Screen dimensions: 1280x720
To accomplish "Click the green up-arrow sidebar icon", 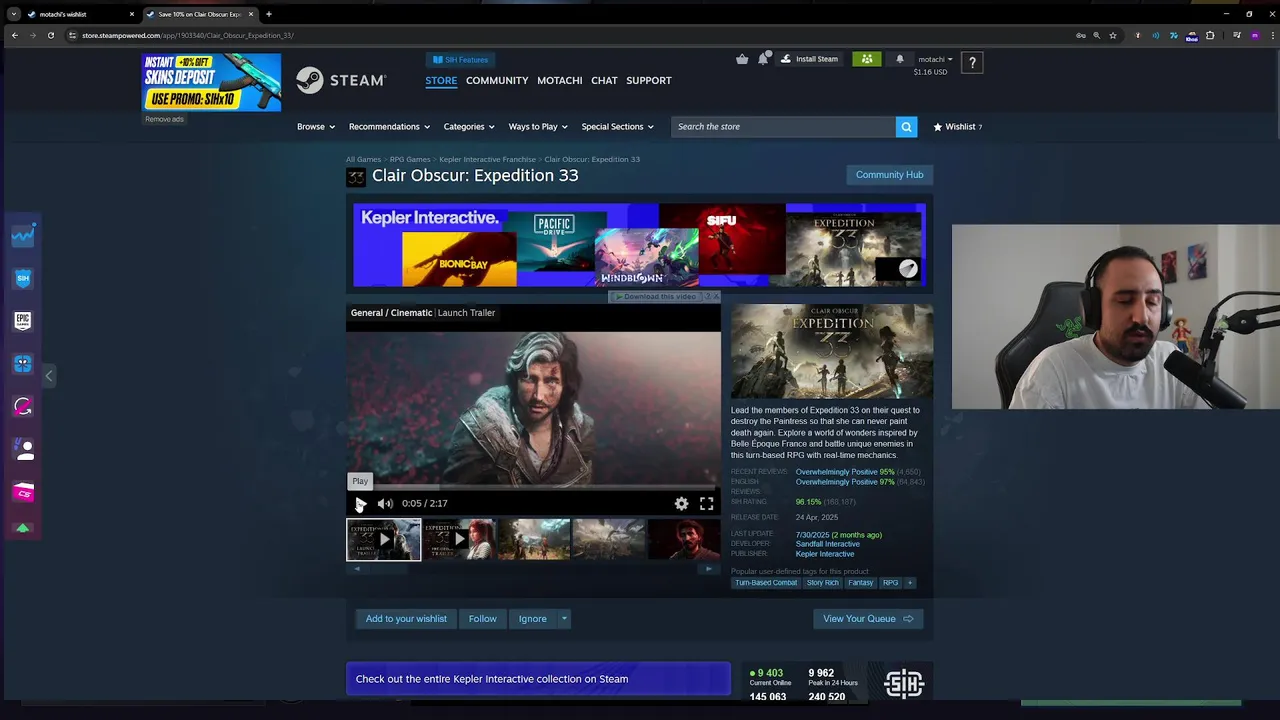I will coord(23,528).
